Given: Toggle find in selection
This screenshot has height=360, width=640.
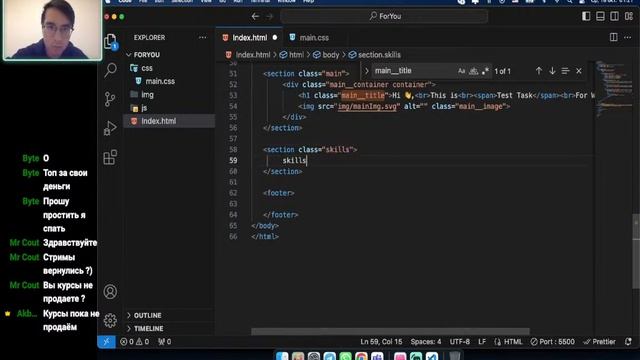Looking at the screenshot, I should (565, 71).
